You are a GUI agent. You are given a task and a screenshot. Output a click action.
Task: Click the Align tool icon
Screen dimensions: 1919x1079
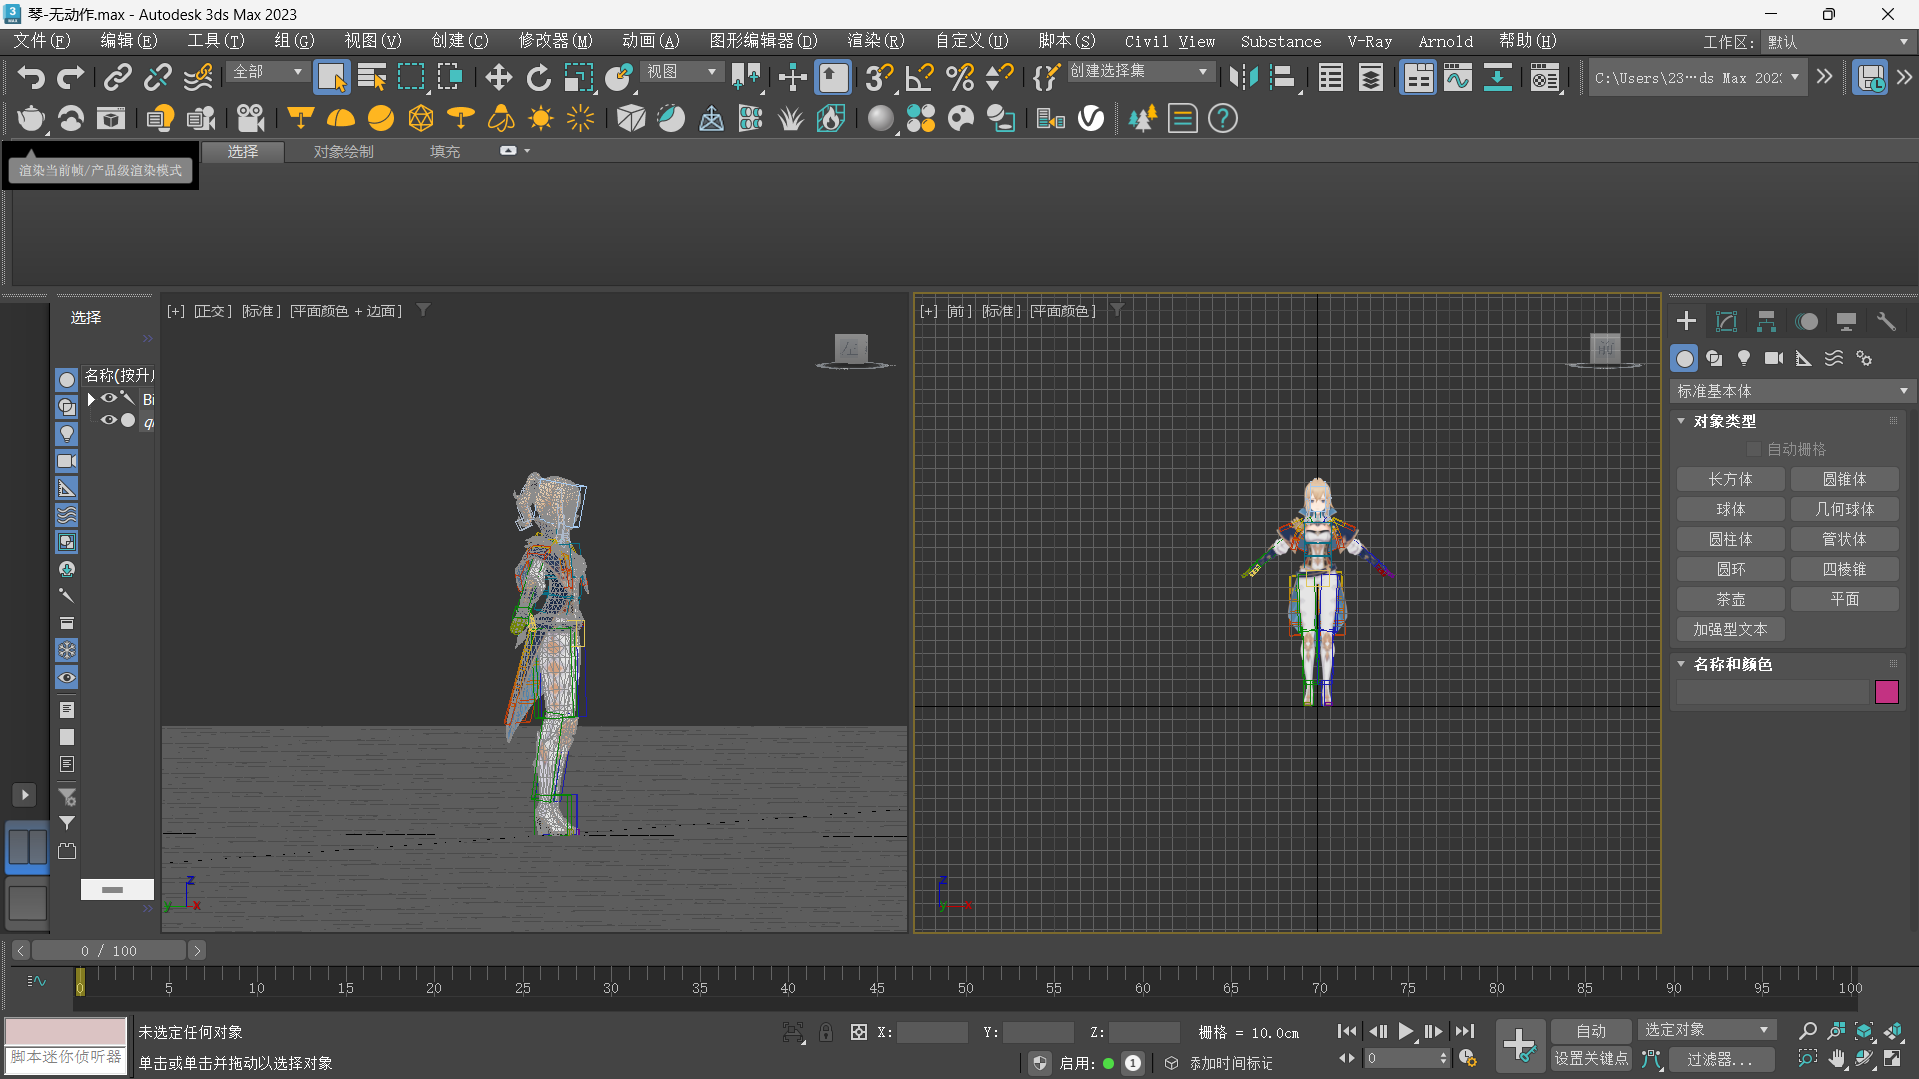pos(1283,77)
